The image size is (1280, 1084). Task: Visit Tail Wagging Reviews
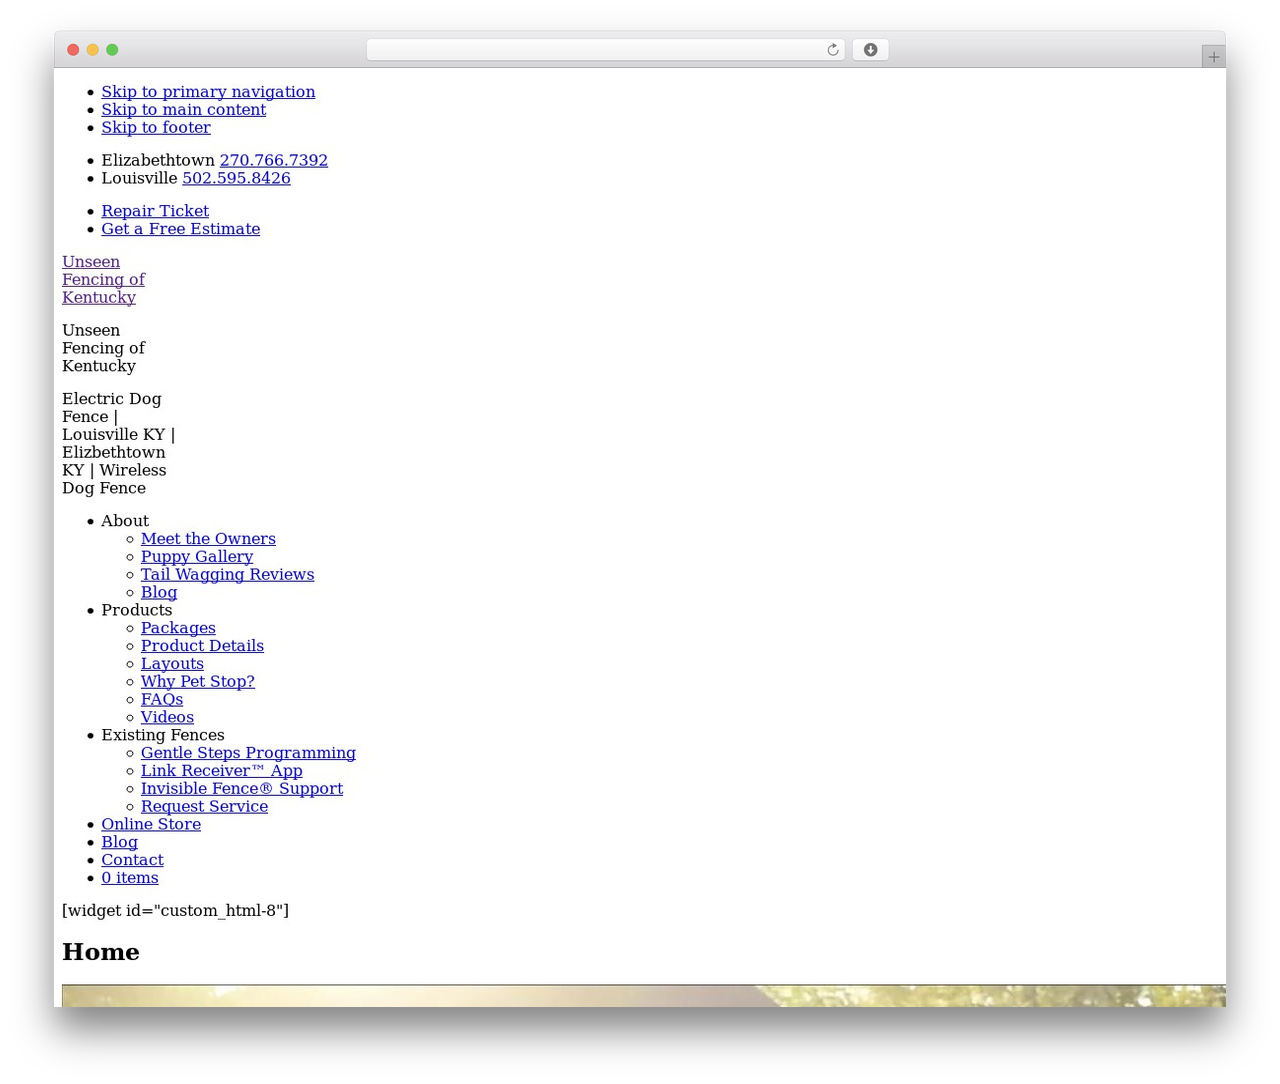point(227,576)
